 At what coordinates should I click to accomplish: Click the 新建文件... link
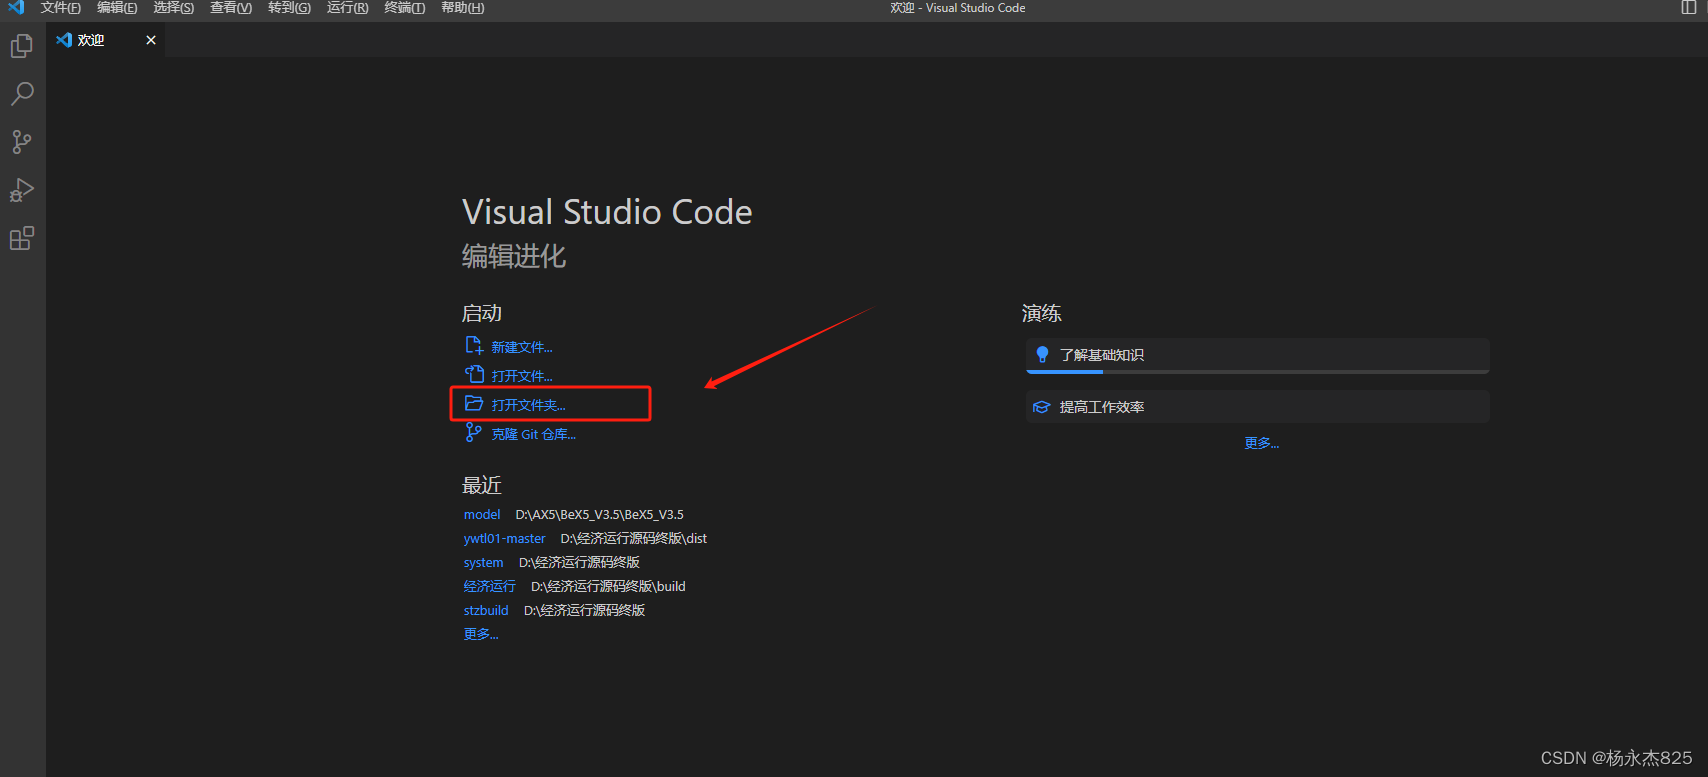[522, 347]
